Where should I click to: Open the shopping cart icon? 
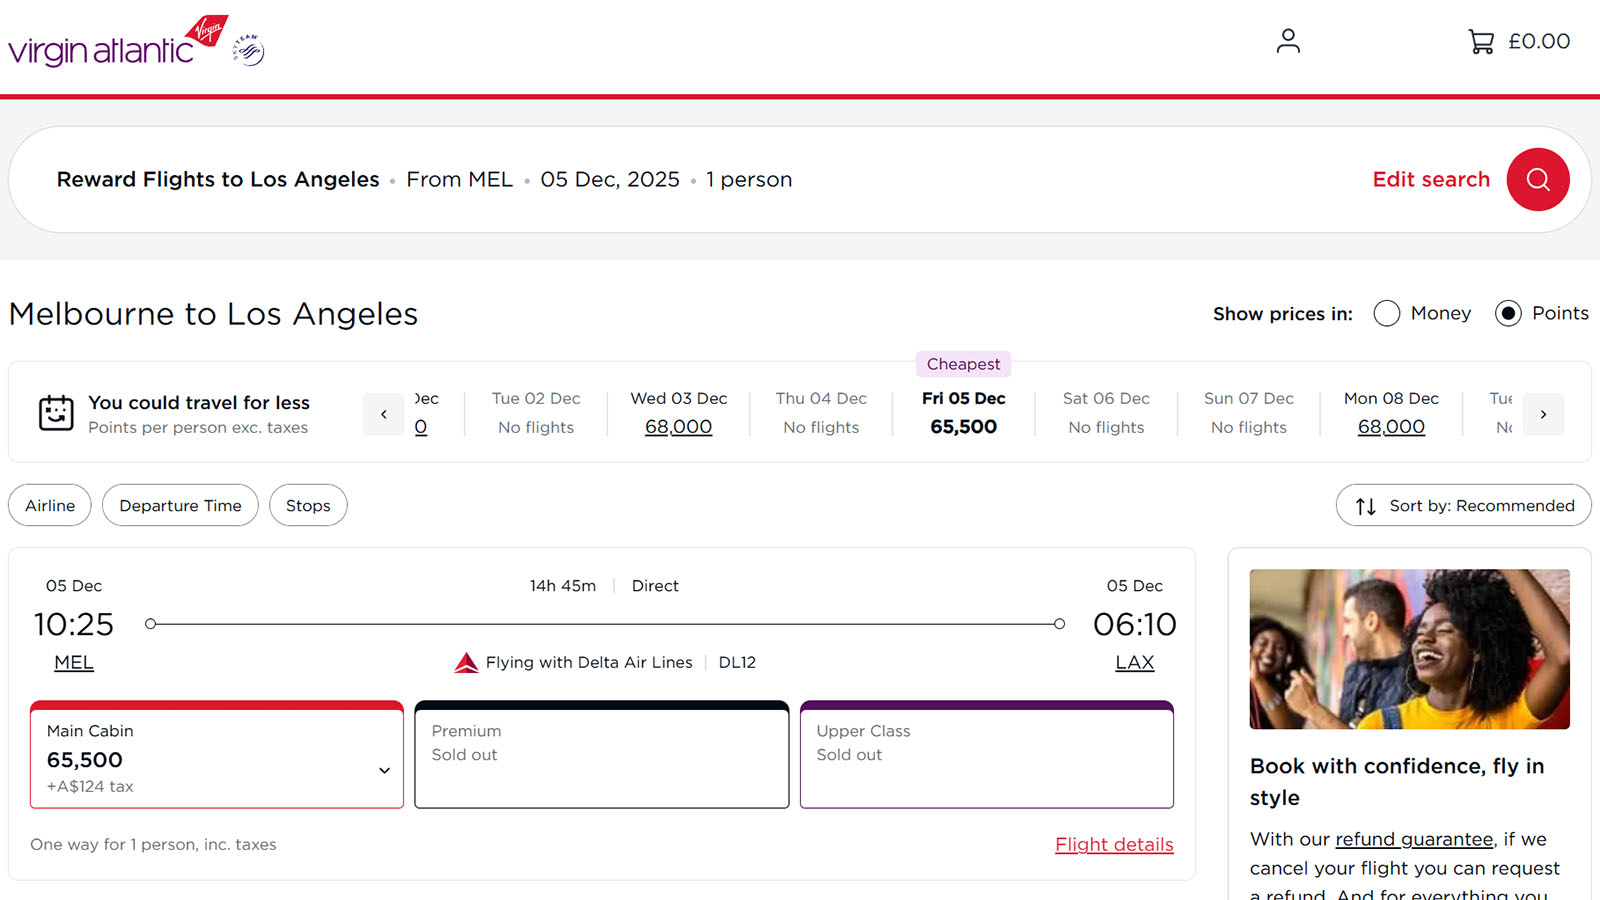[1481, 41]
